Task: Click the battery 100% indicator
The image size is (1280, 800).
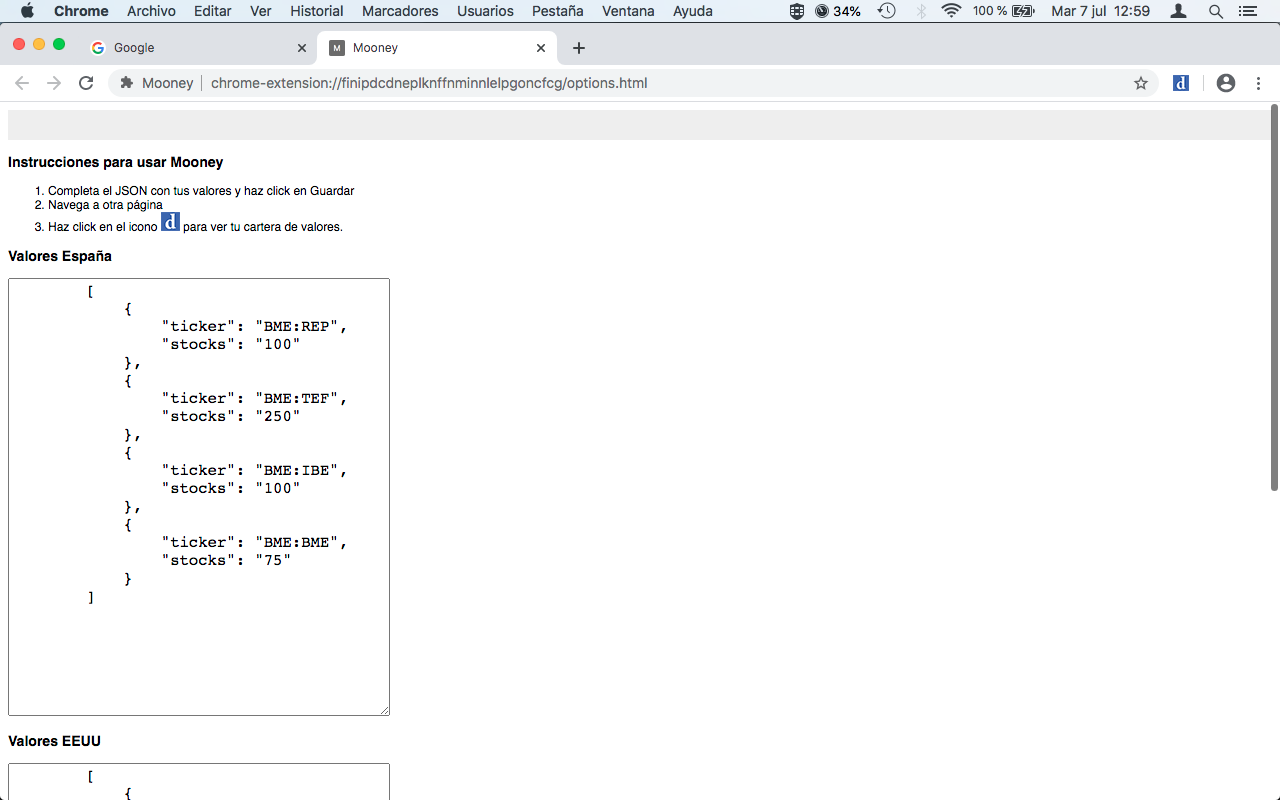Action: click(1003, 11)
